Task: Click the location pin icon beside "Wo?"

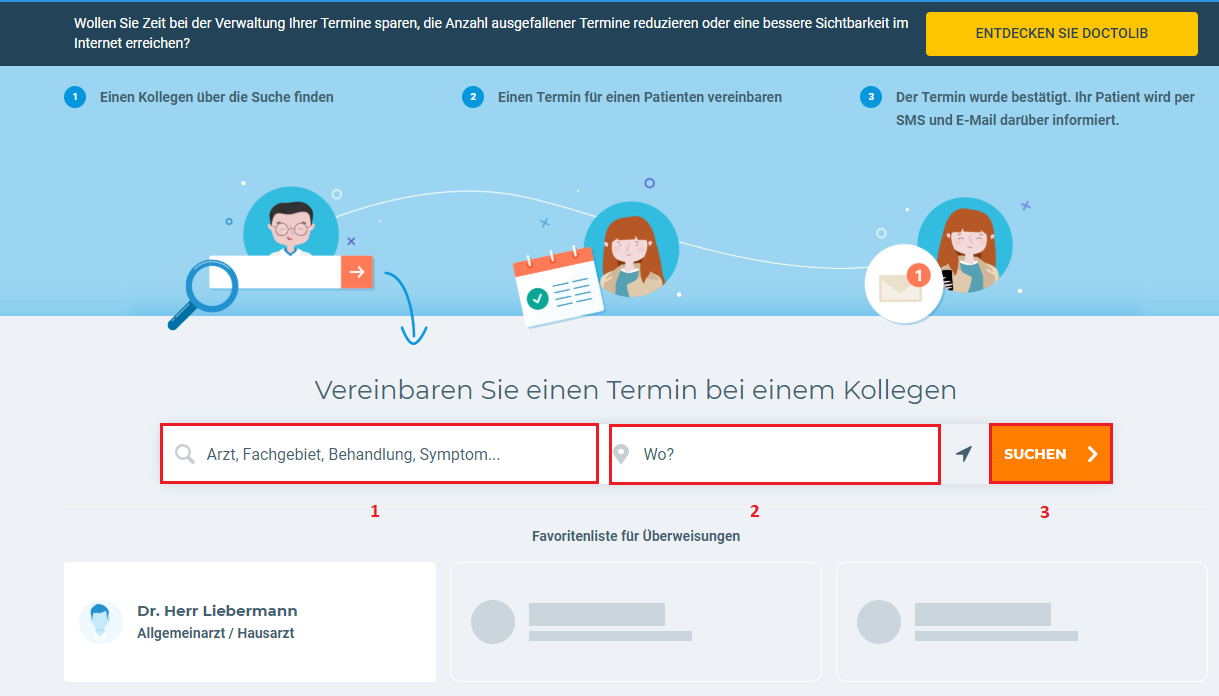Action: point(621,454)
